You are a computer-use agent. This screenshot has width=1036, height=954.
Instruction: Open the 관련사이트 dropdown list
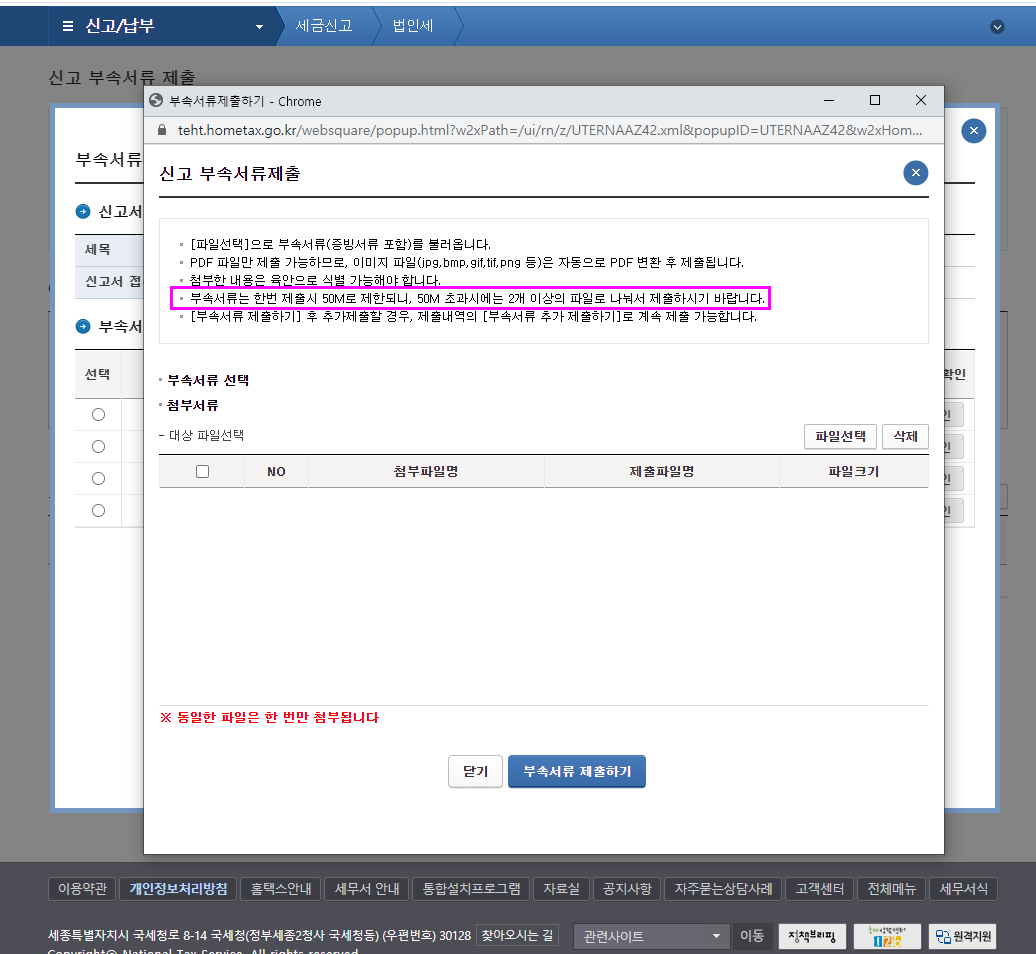pos(650,937)
